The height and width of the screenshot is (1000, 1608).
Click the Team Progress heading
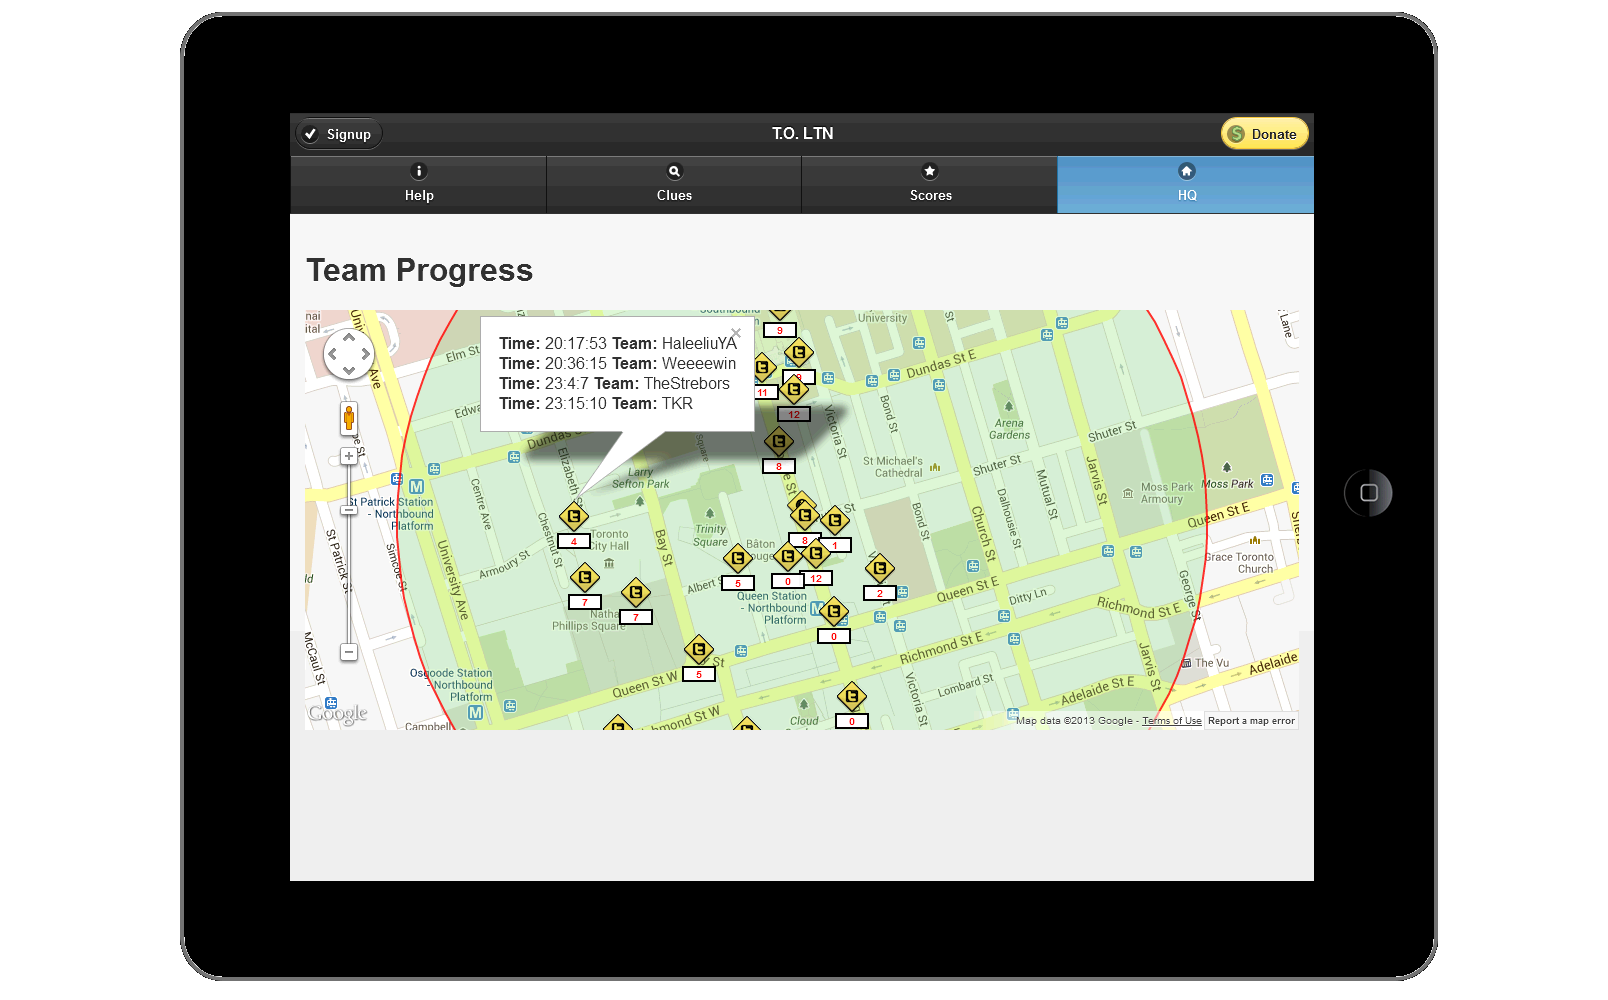tap(419, 270)
